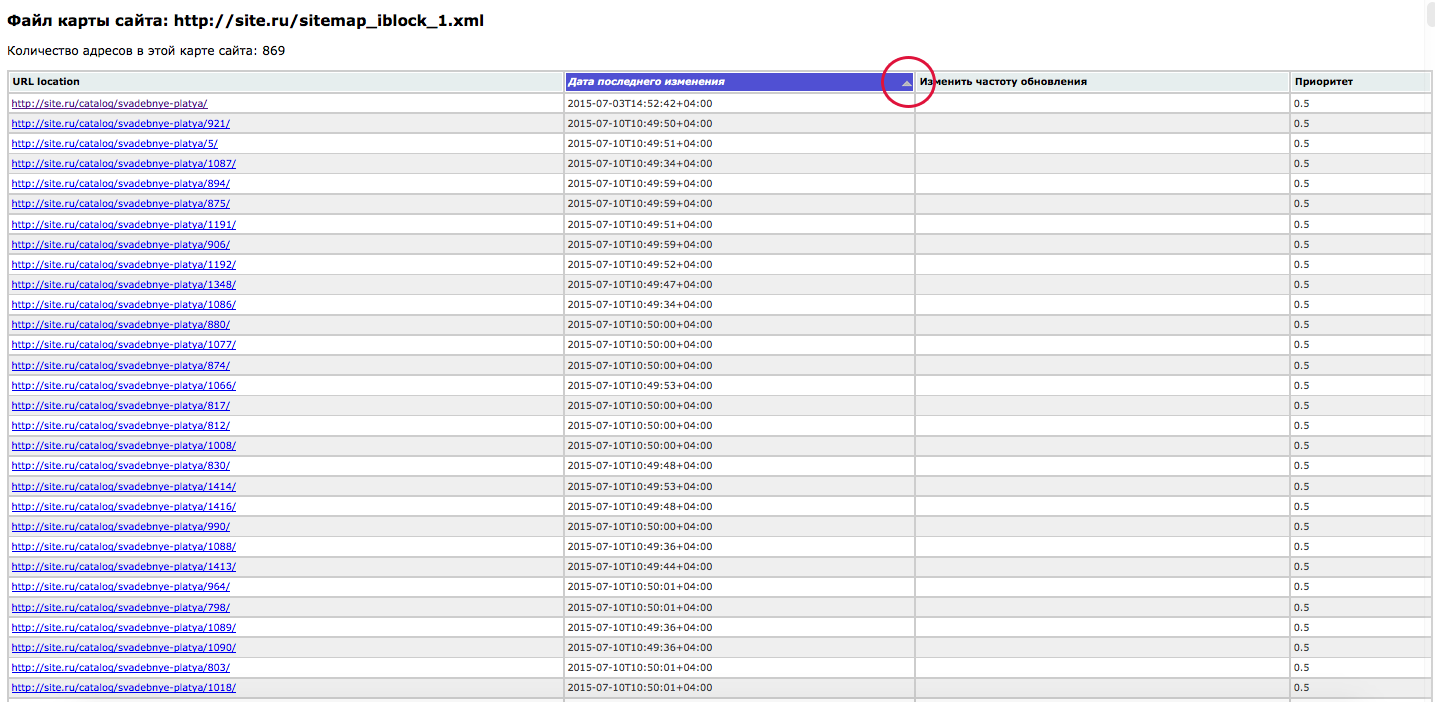
Task: Sort by Изменить частоту обновления header
Action: click(x=1003, y=82)
